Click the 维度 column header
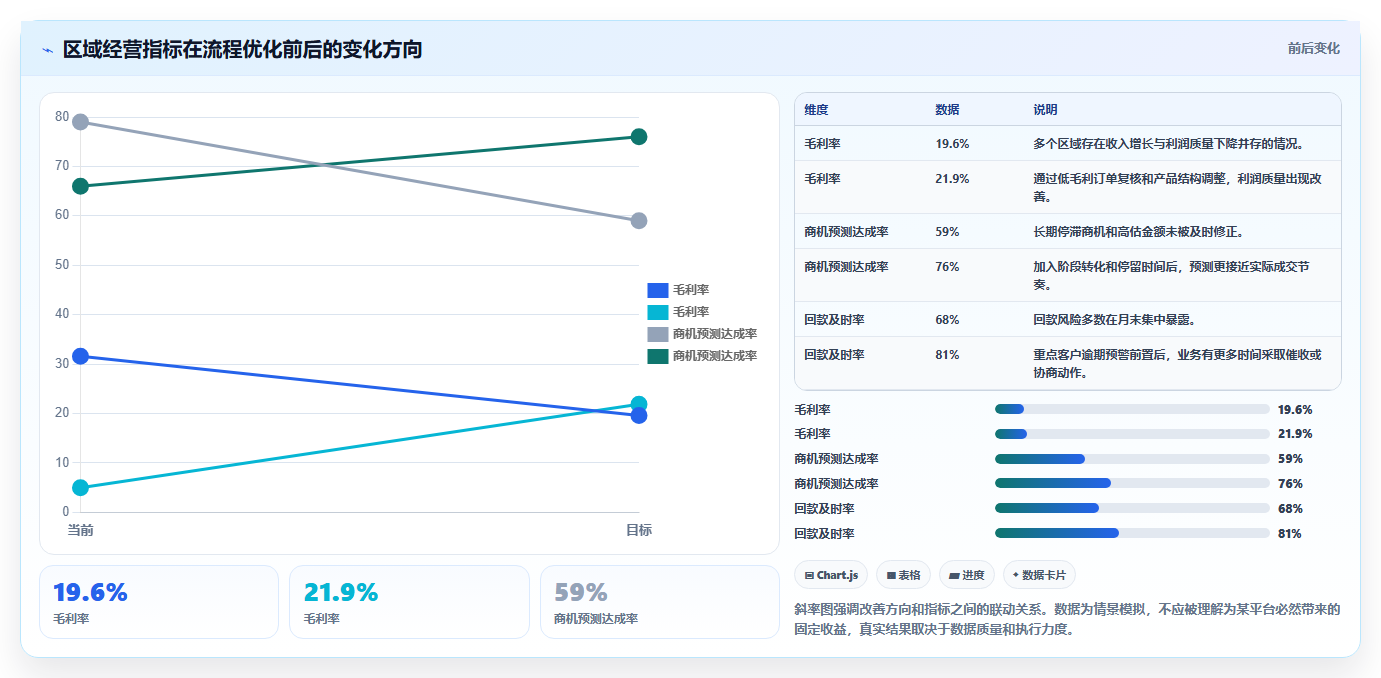1381x678 pixels. 816,110
